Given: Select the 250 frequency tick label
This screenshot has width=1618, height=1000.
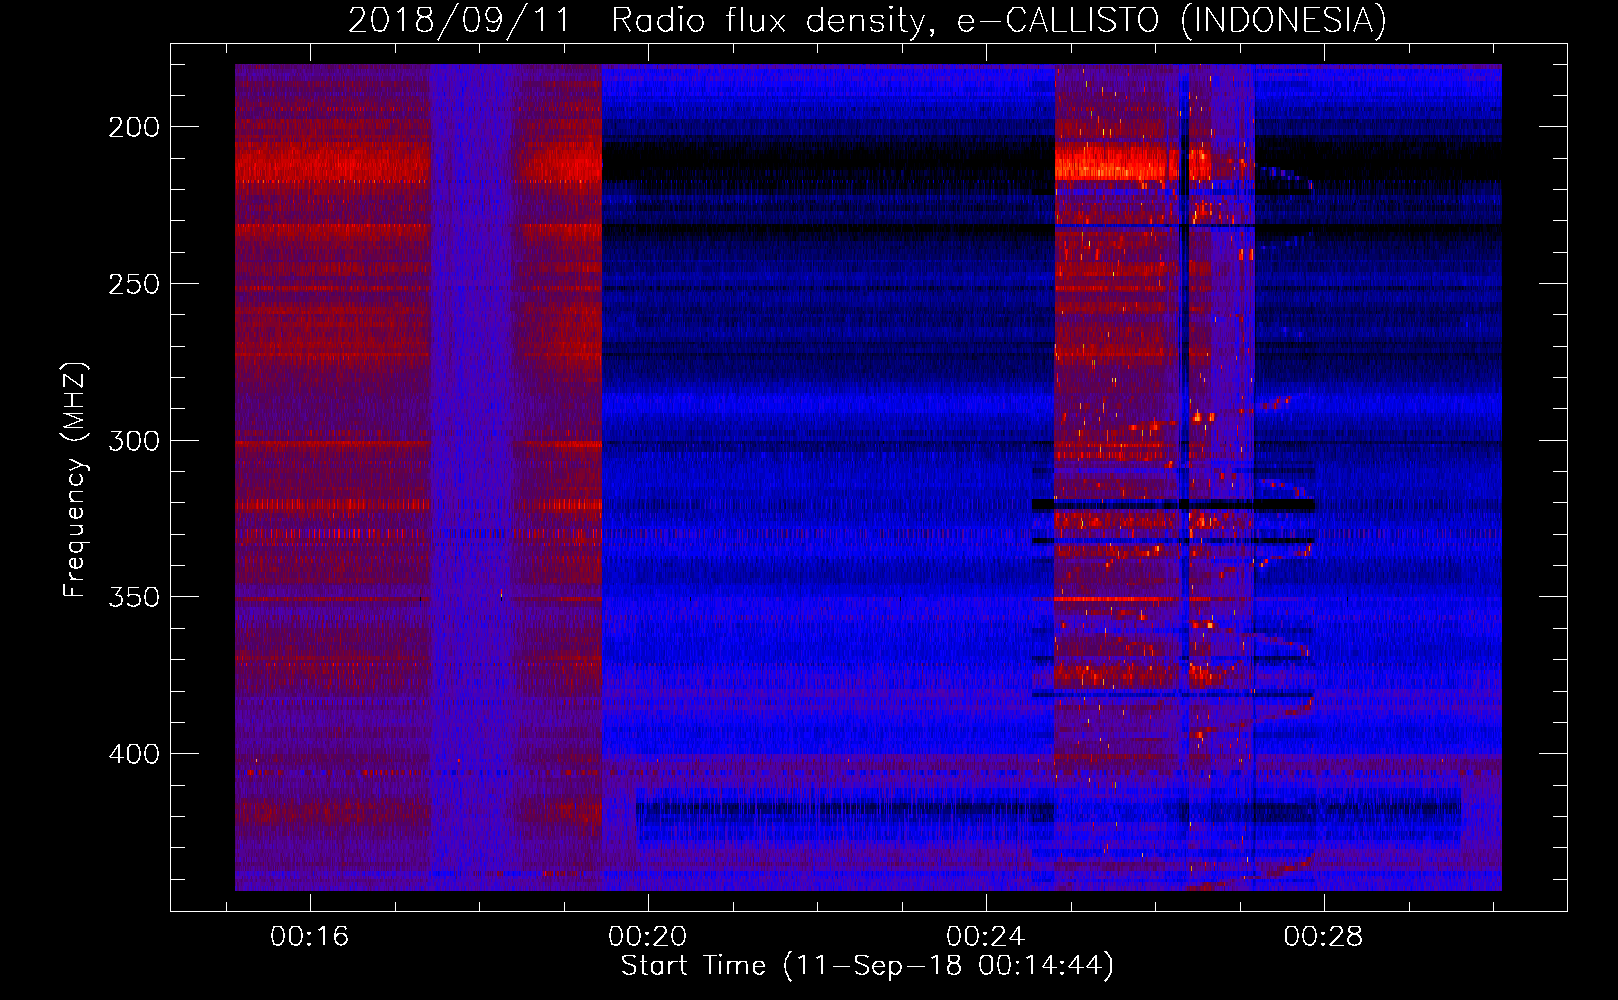Looking at the screenshot, I should (134, 284).
